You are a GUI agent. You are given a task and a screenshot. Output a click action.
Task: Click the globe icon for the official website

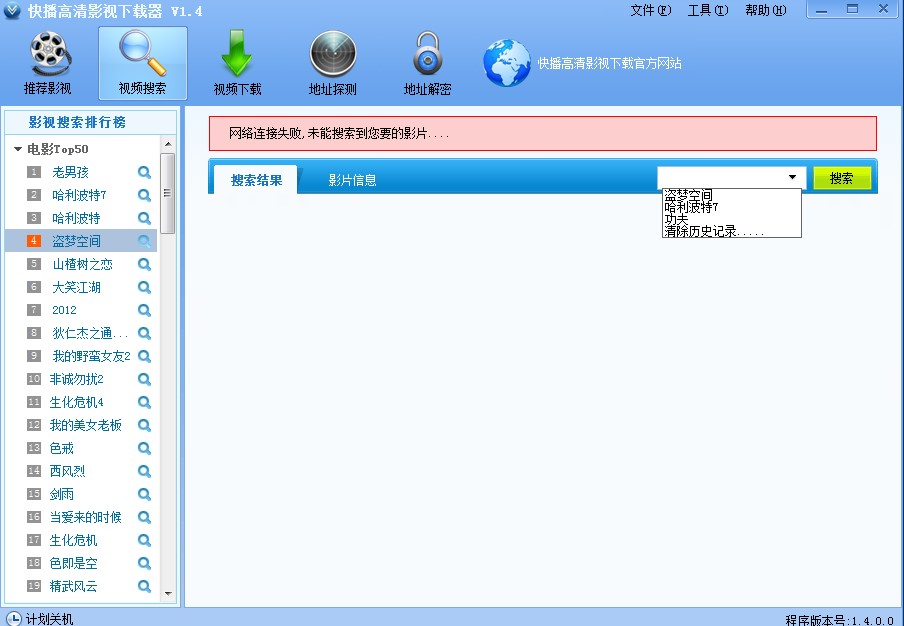pos(505,62)
